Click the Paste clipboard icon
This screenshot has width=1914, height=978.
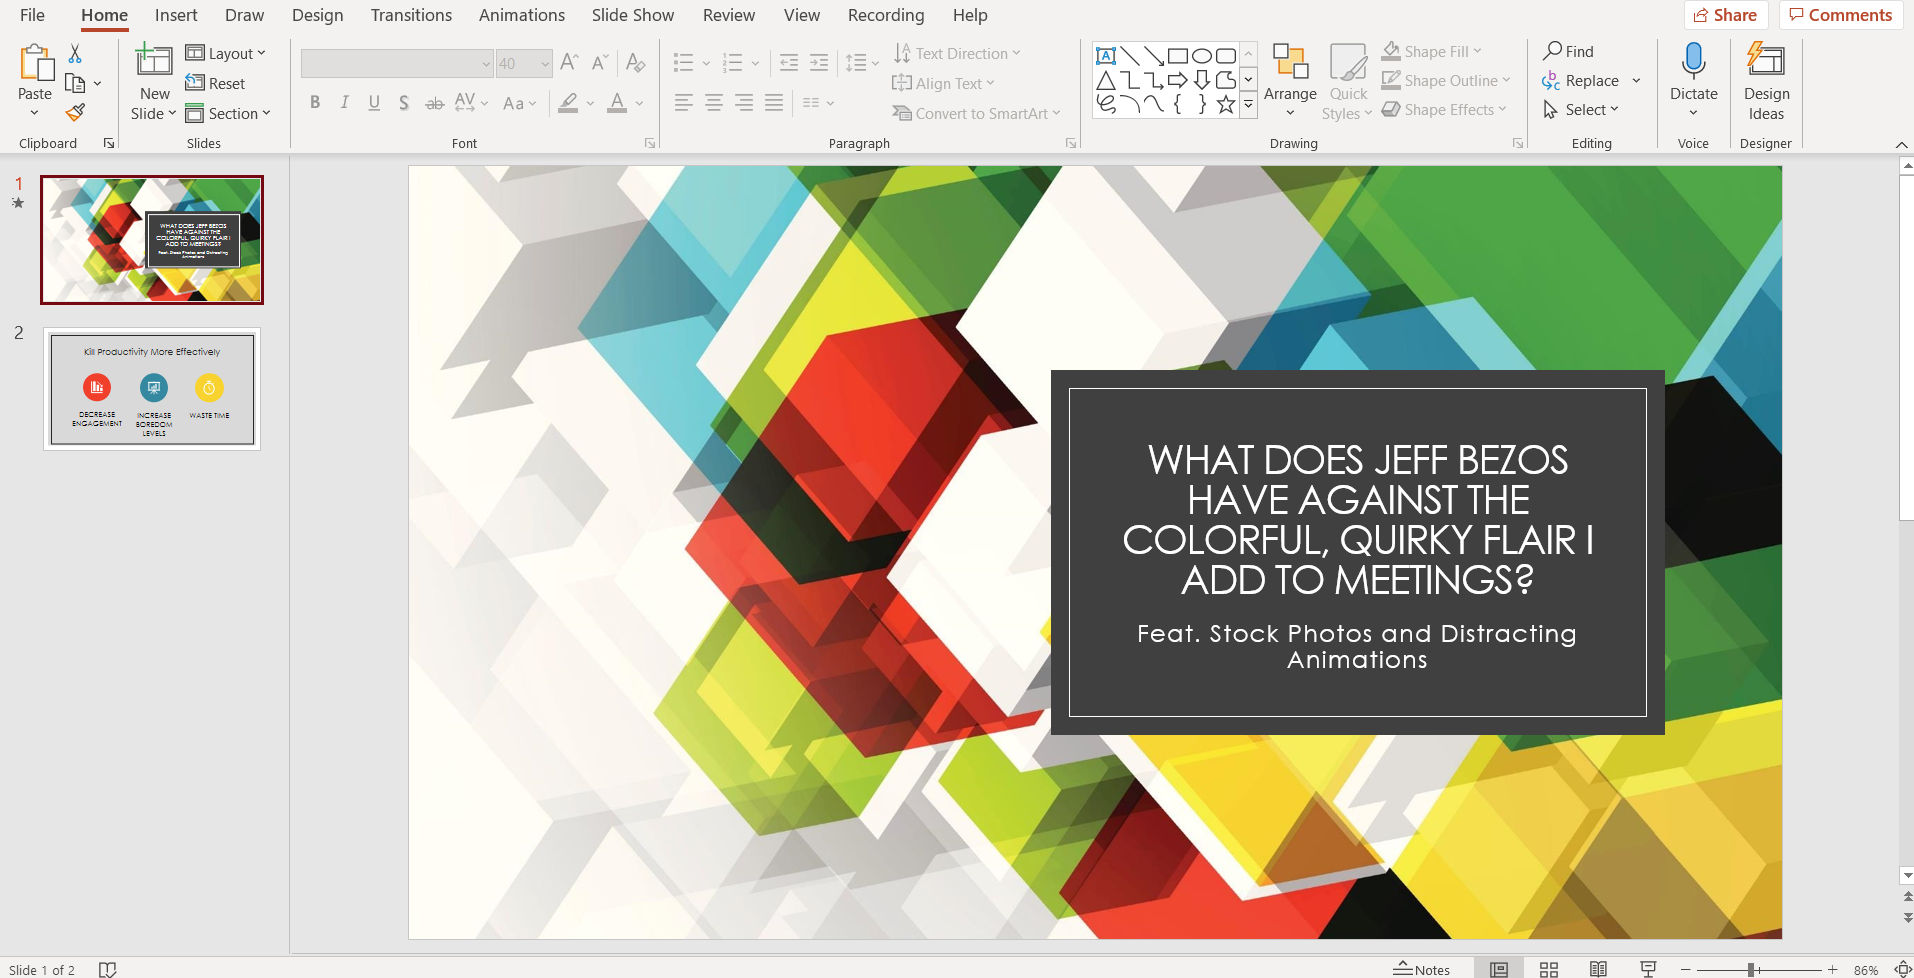pos(36,63)
